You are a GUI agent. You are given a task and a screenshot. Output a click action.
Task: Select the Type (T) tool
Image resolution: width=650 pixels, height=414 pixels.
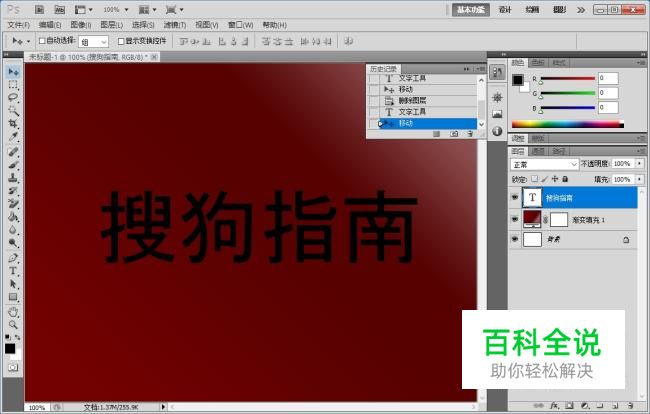13,271
